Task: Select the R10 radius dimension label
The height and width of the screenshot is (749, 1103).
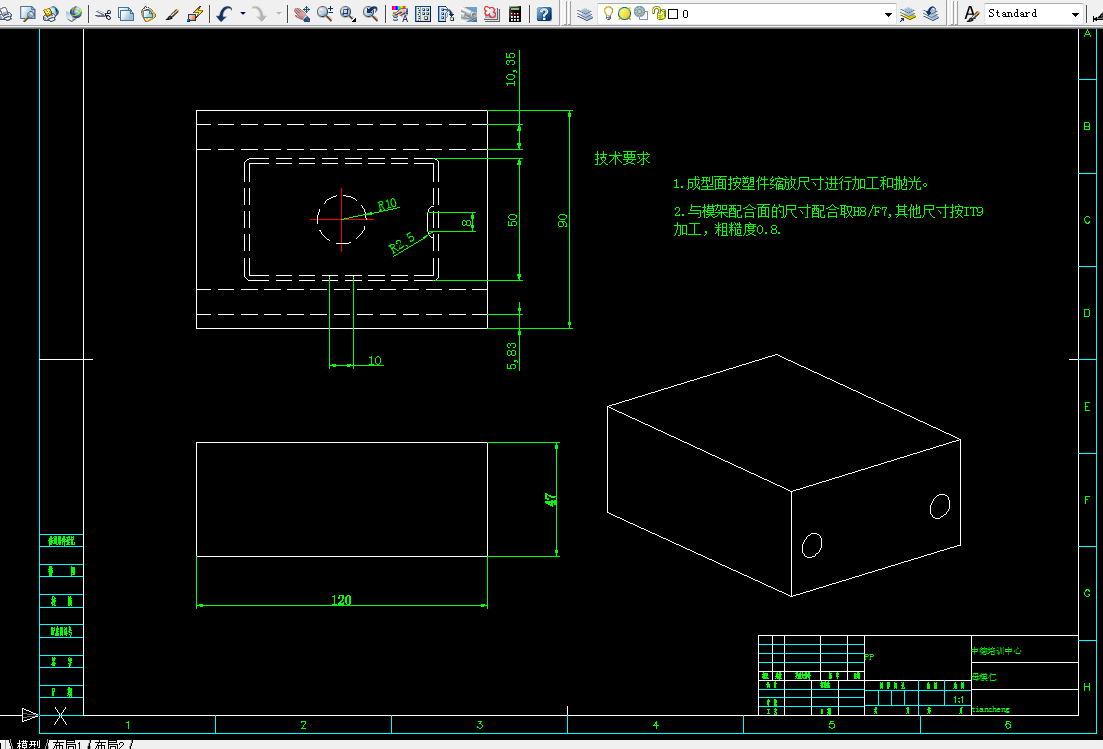Action: (388, 205)
